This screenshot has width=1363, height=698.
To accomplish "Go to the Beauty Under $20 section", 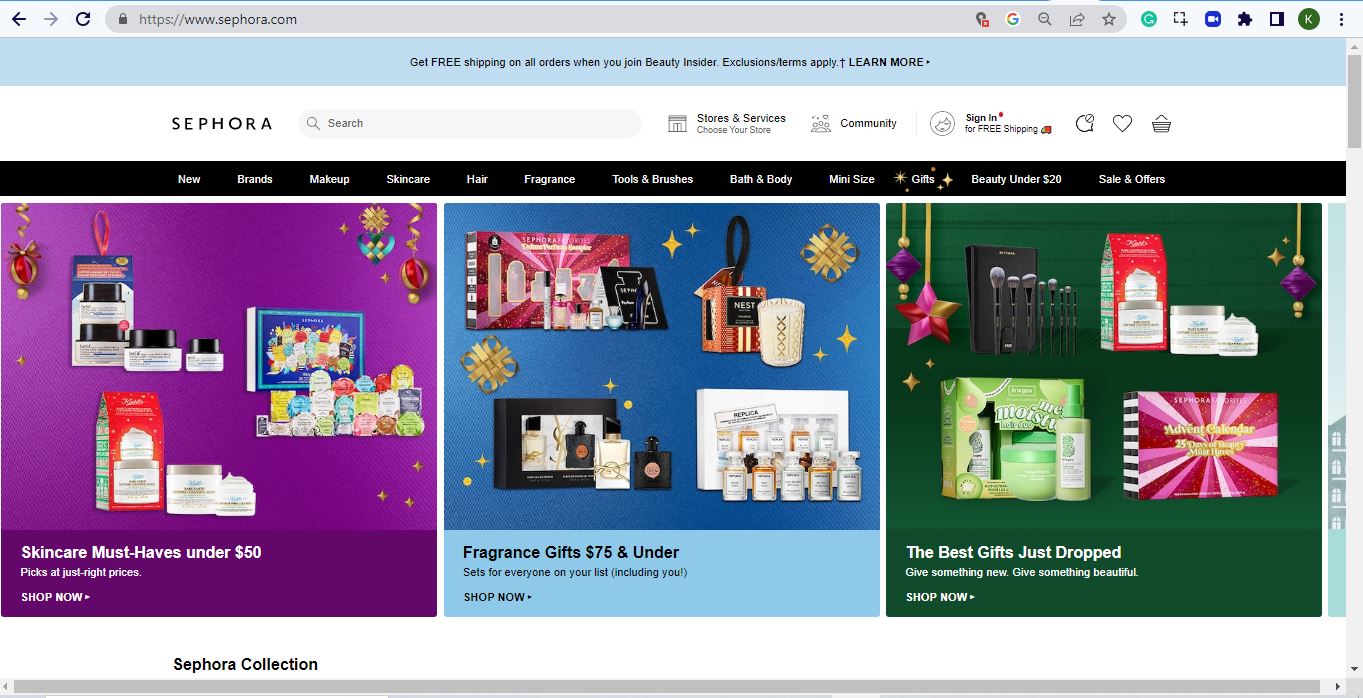I will pos(1016,179).
